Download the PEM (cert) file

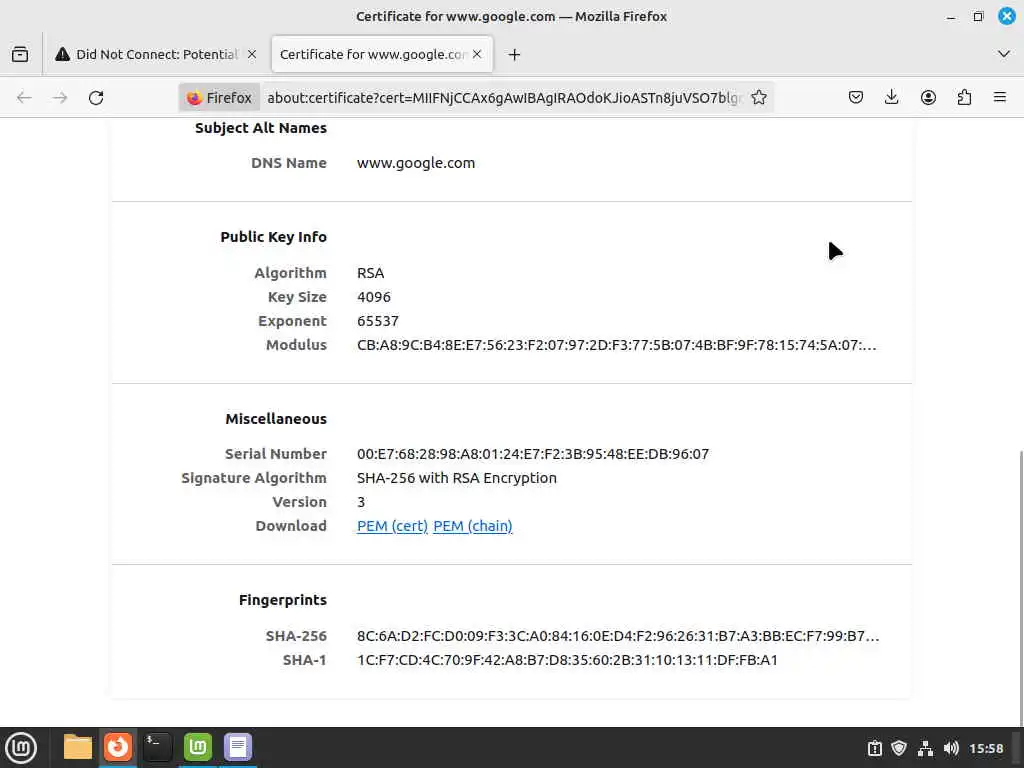click(392, 526)
